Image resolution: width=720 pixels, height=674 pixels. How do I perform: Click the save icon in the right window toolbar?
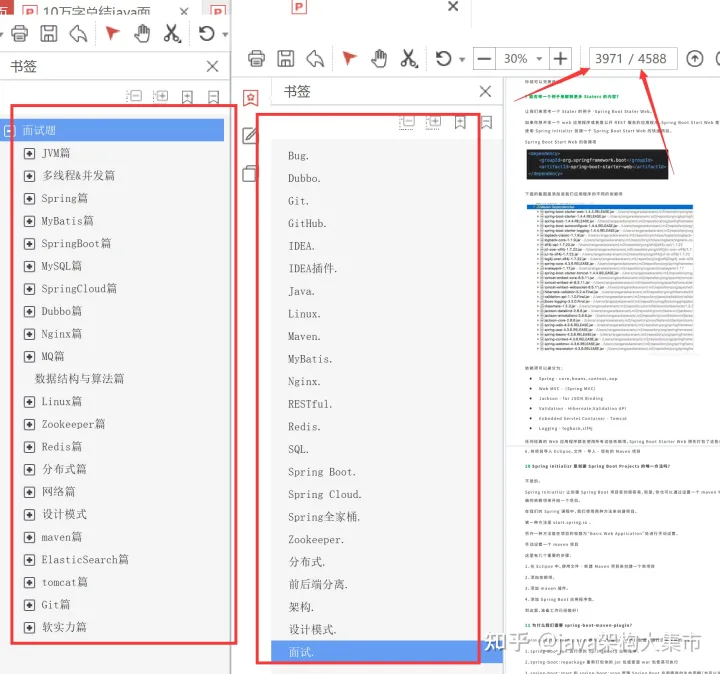click(x=286, y=58)
